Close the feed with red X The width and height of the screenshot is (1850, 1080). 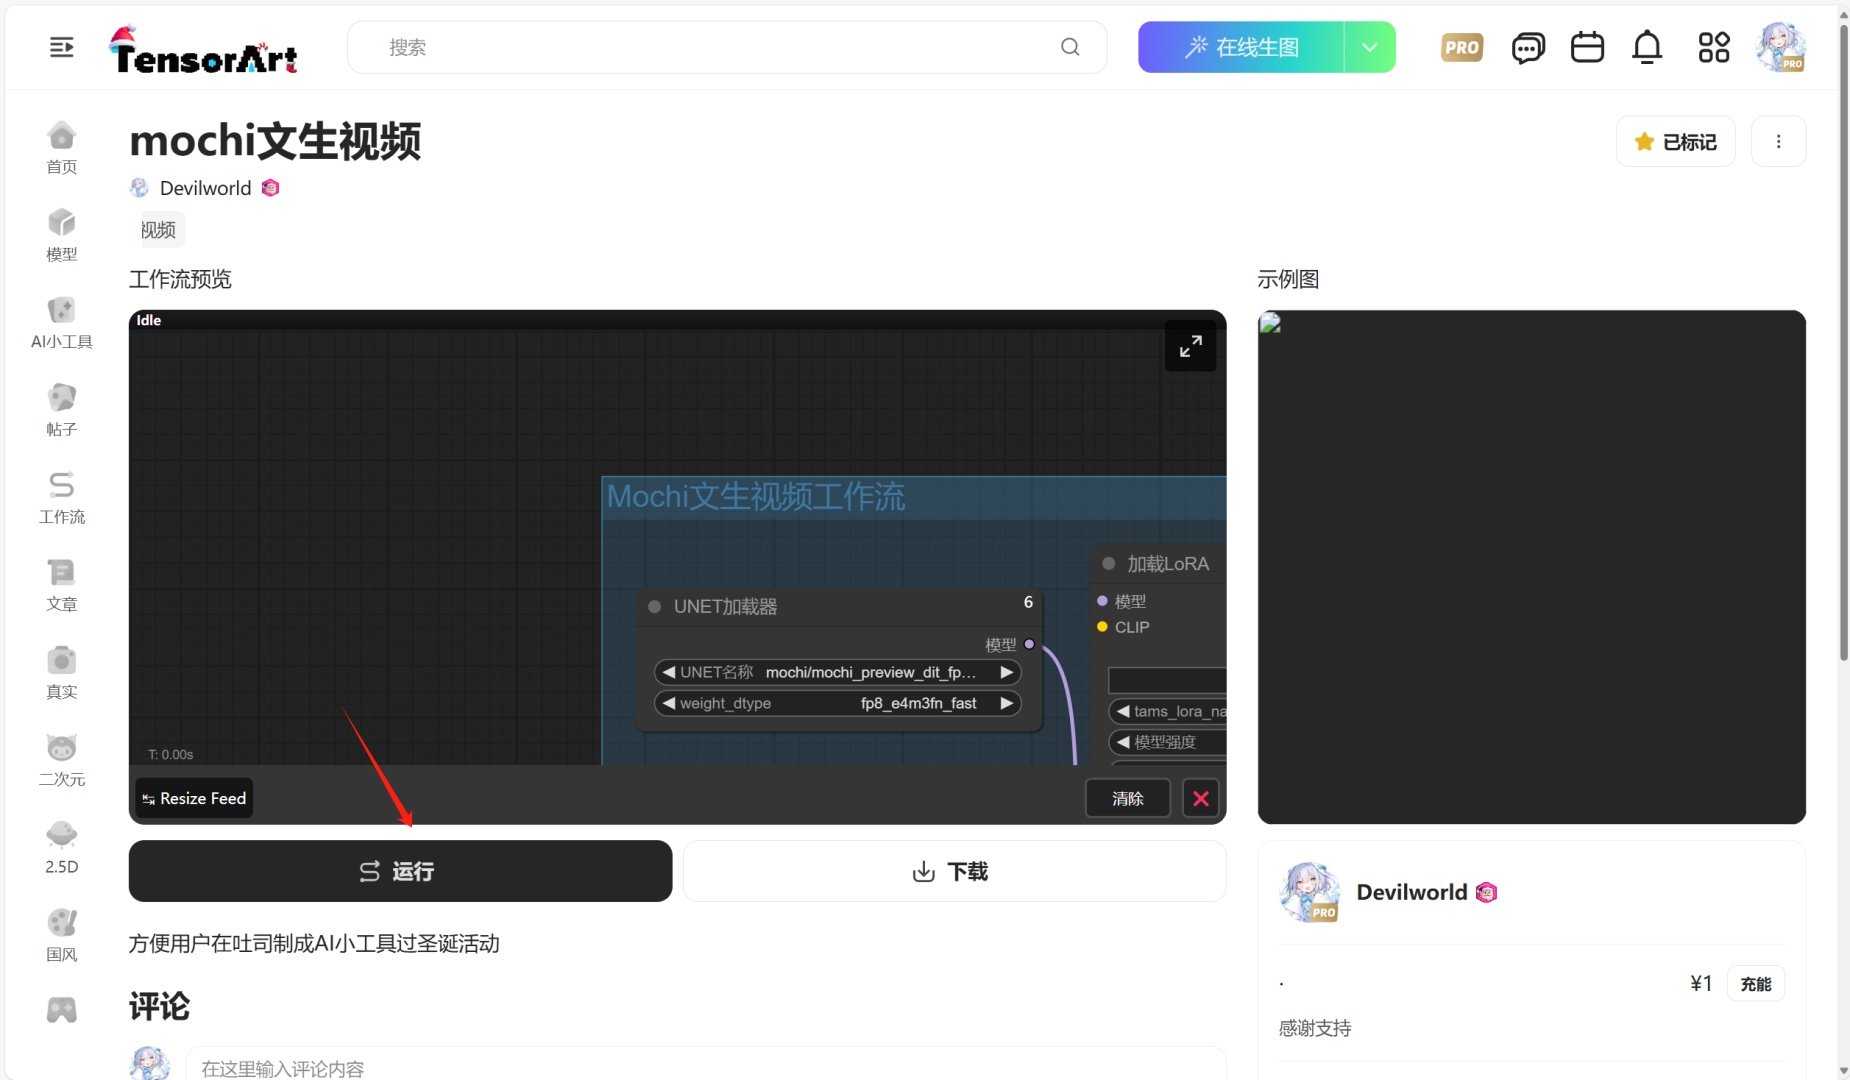pyautogui.click(x=1201, y=798)
